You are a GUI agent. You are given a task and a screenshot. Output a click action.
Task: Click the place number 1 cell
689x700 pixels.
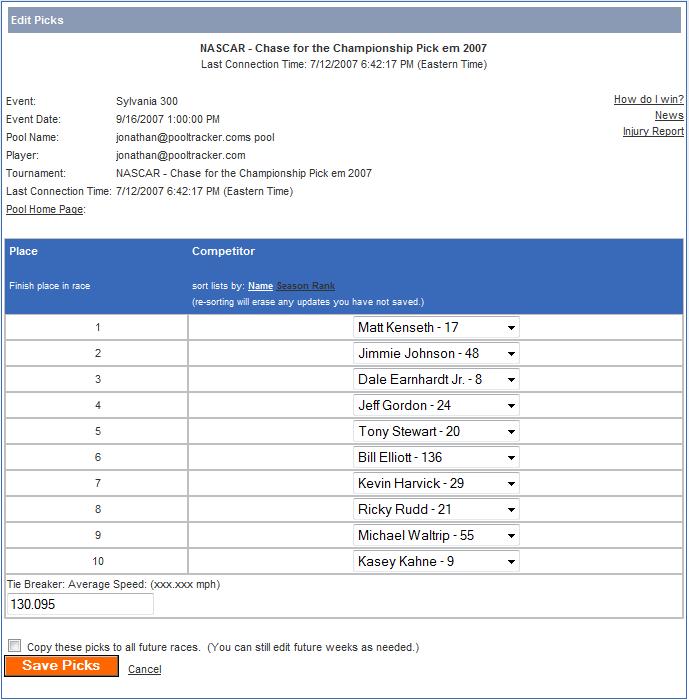click(x=97, y=327)
